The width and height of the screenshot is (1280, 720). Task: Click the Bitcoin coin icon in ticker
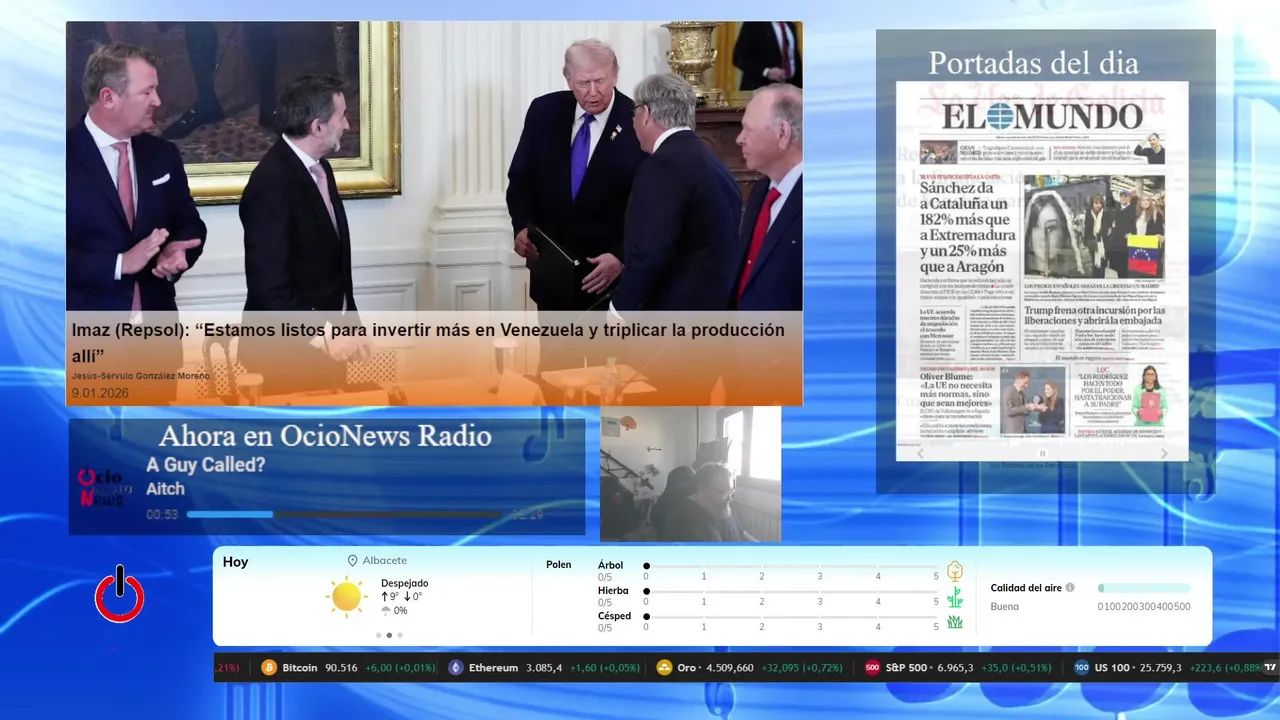click(x=269, y=668)
